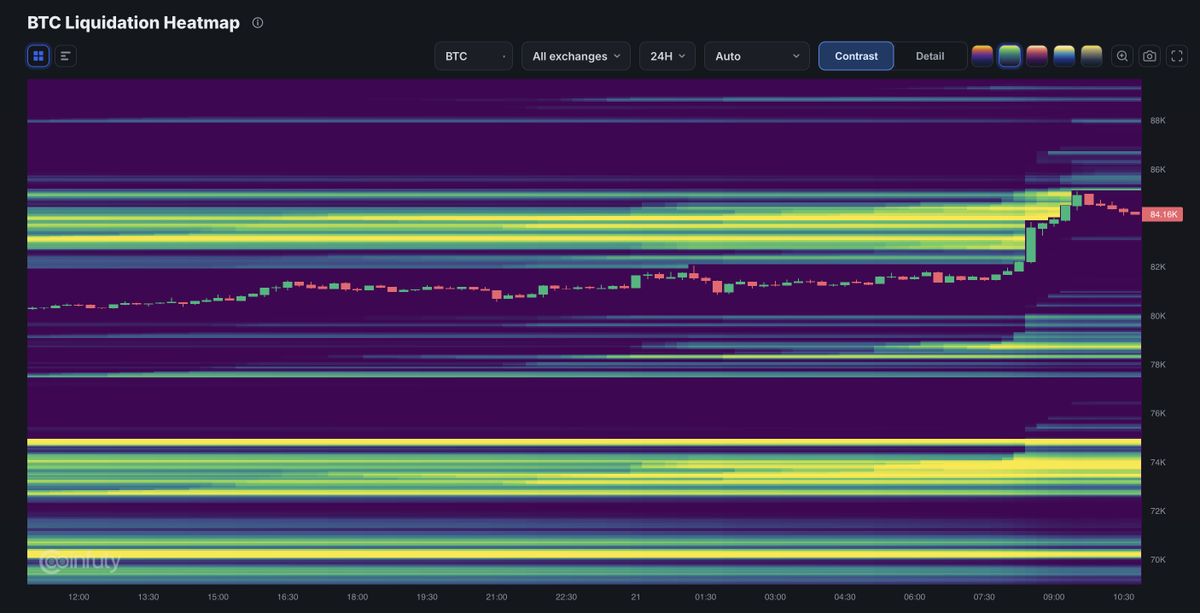Open the Auto scale dropdown
This screenshot has width=1200, height=613.
pos(757,56)
